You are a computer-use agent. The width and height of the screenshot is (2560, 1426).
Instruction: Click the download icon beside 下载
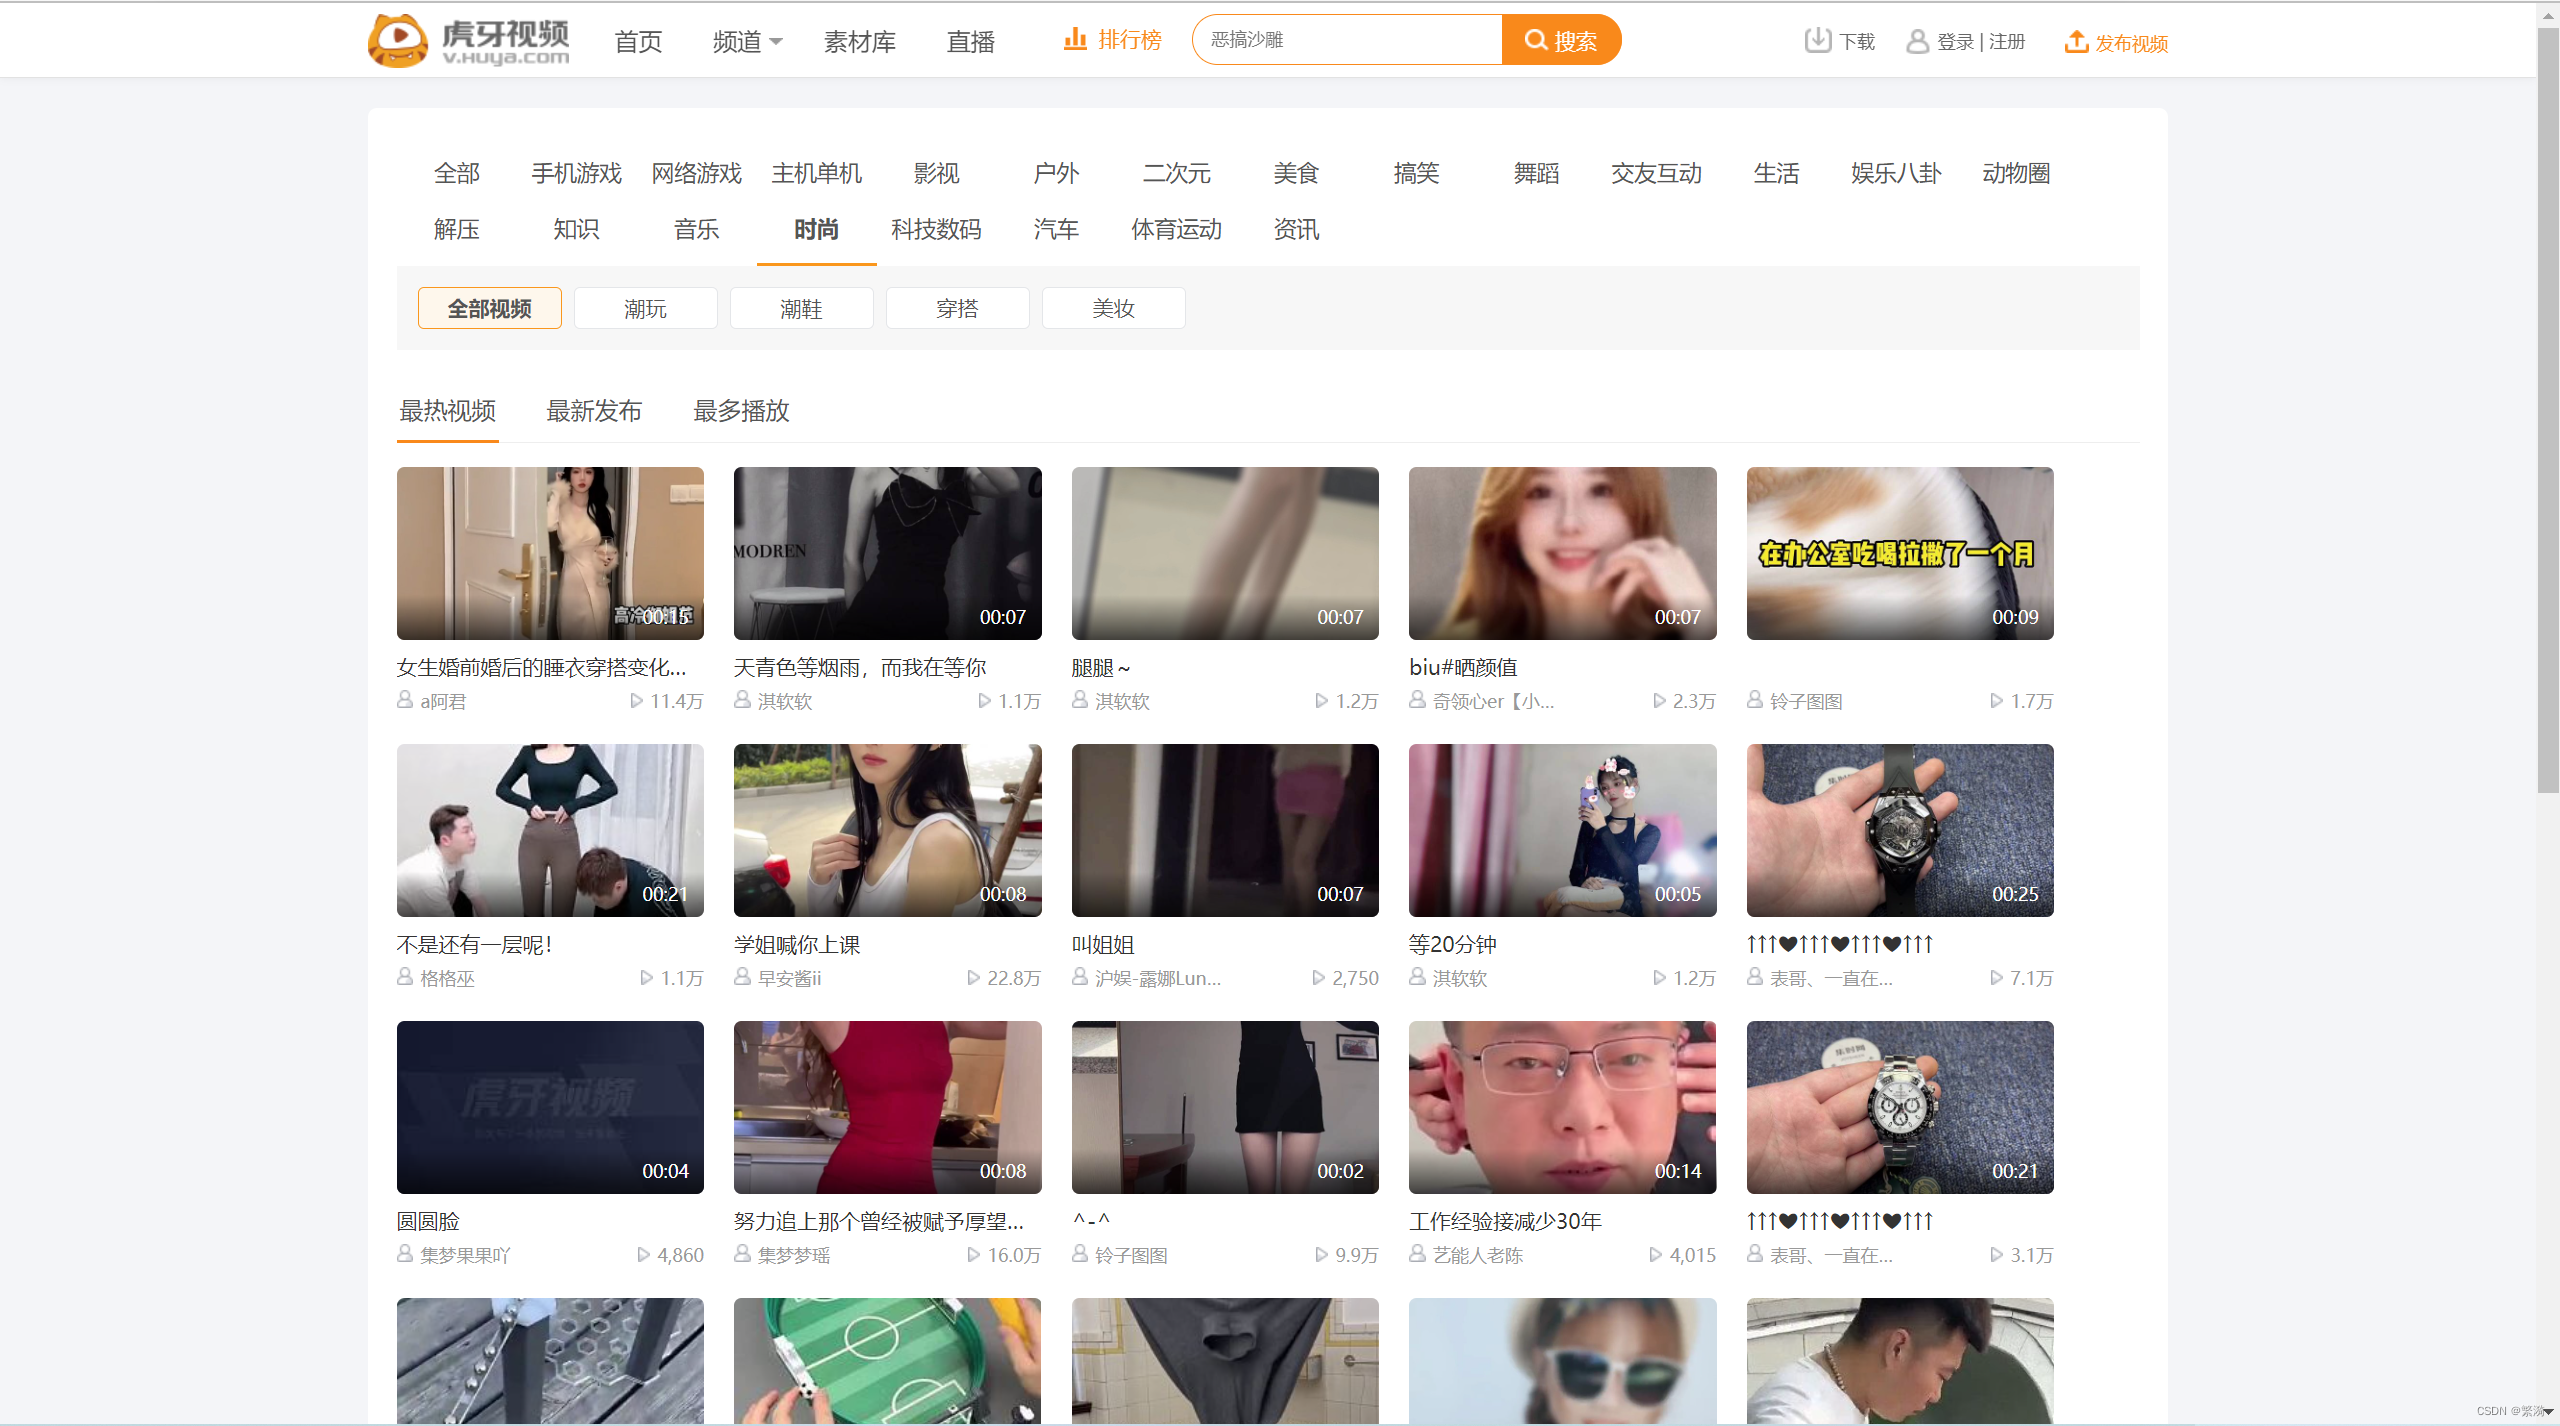[x=1817, y=41]
